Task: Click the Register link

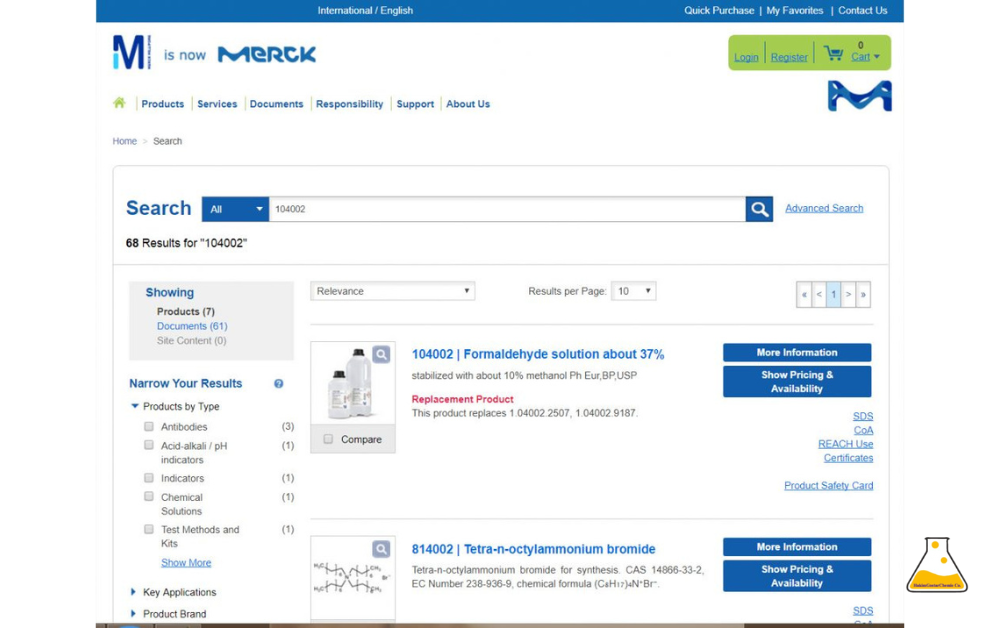Action: 789,57
